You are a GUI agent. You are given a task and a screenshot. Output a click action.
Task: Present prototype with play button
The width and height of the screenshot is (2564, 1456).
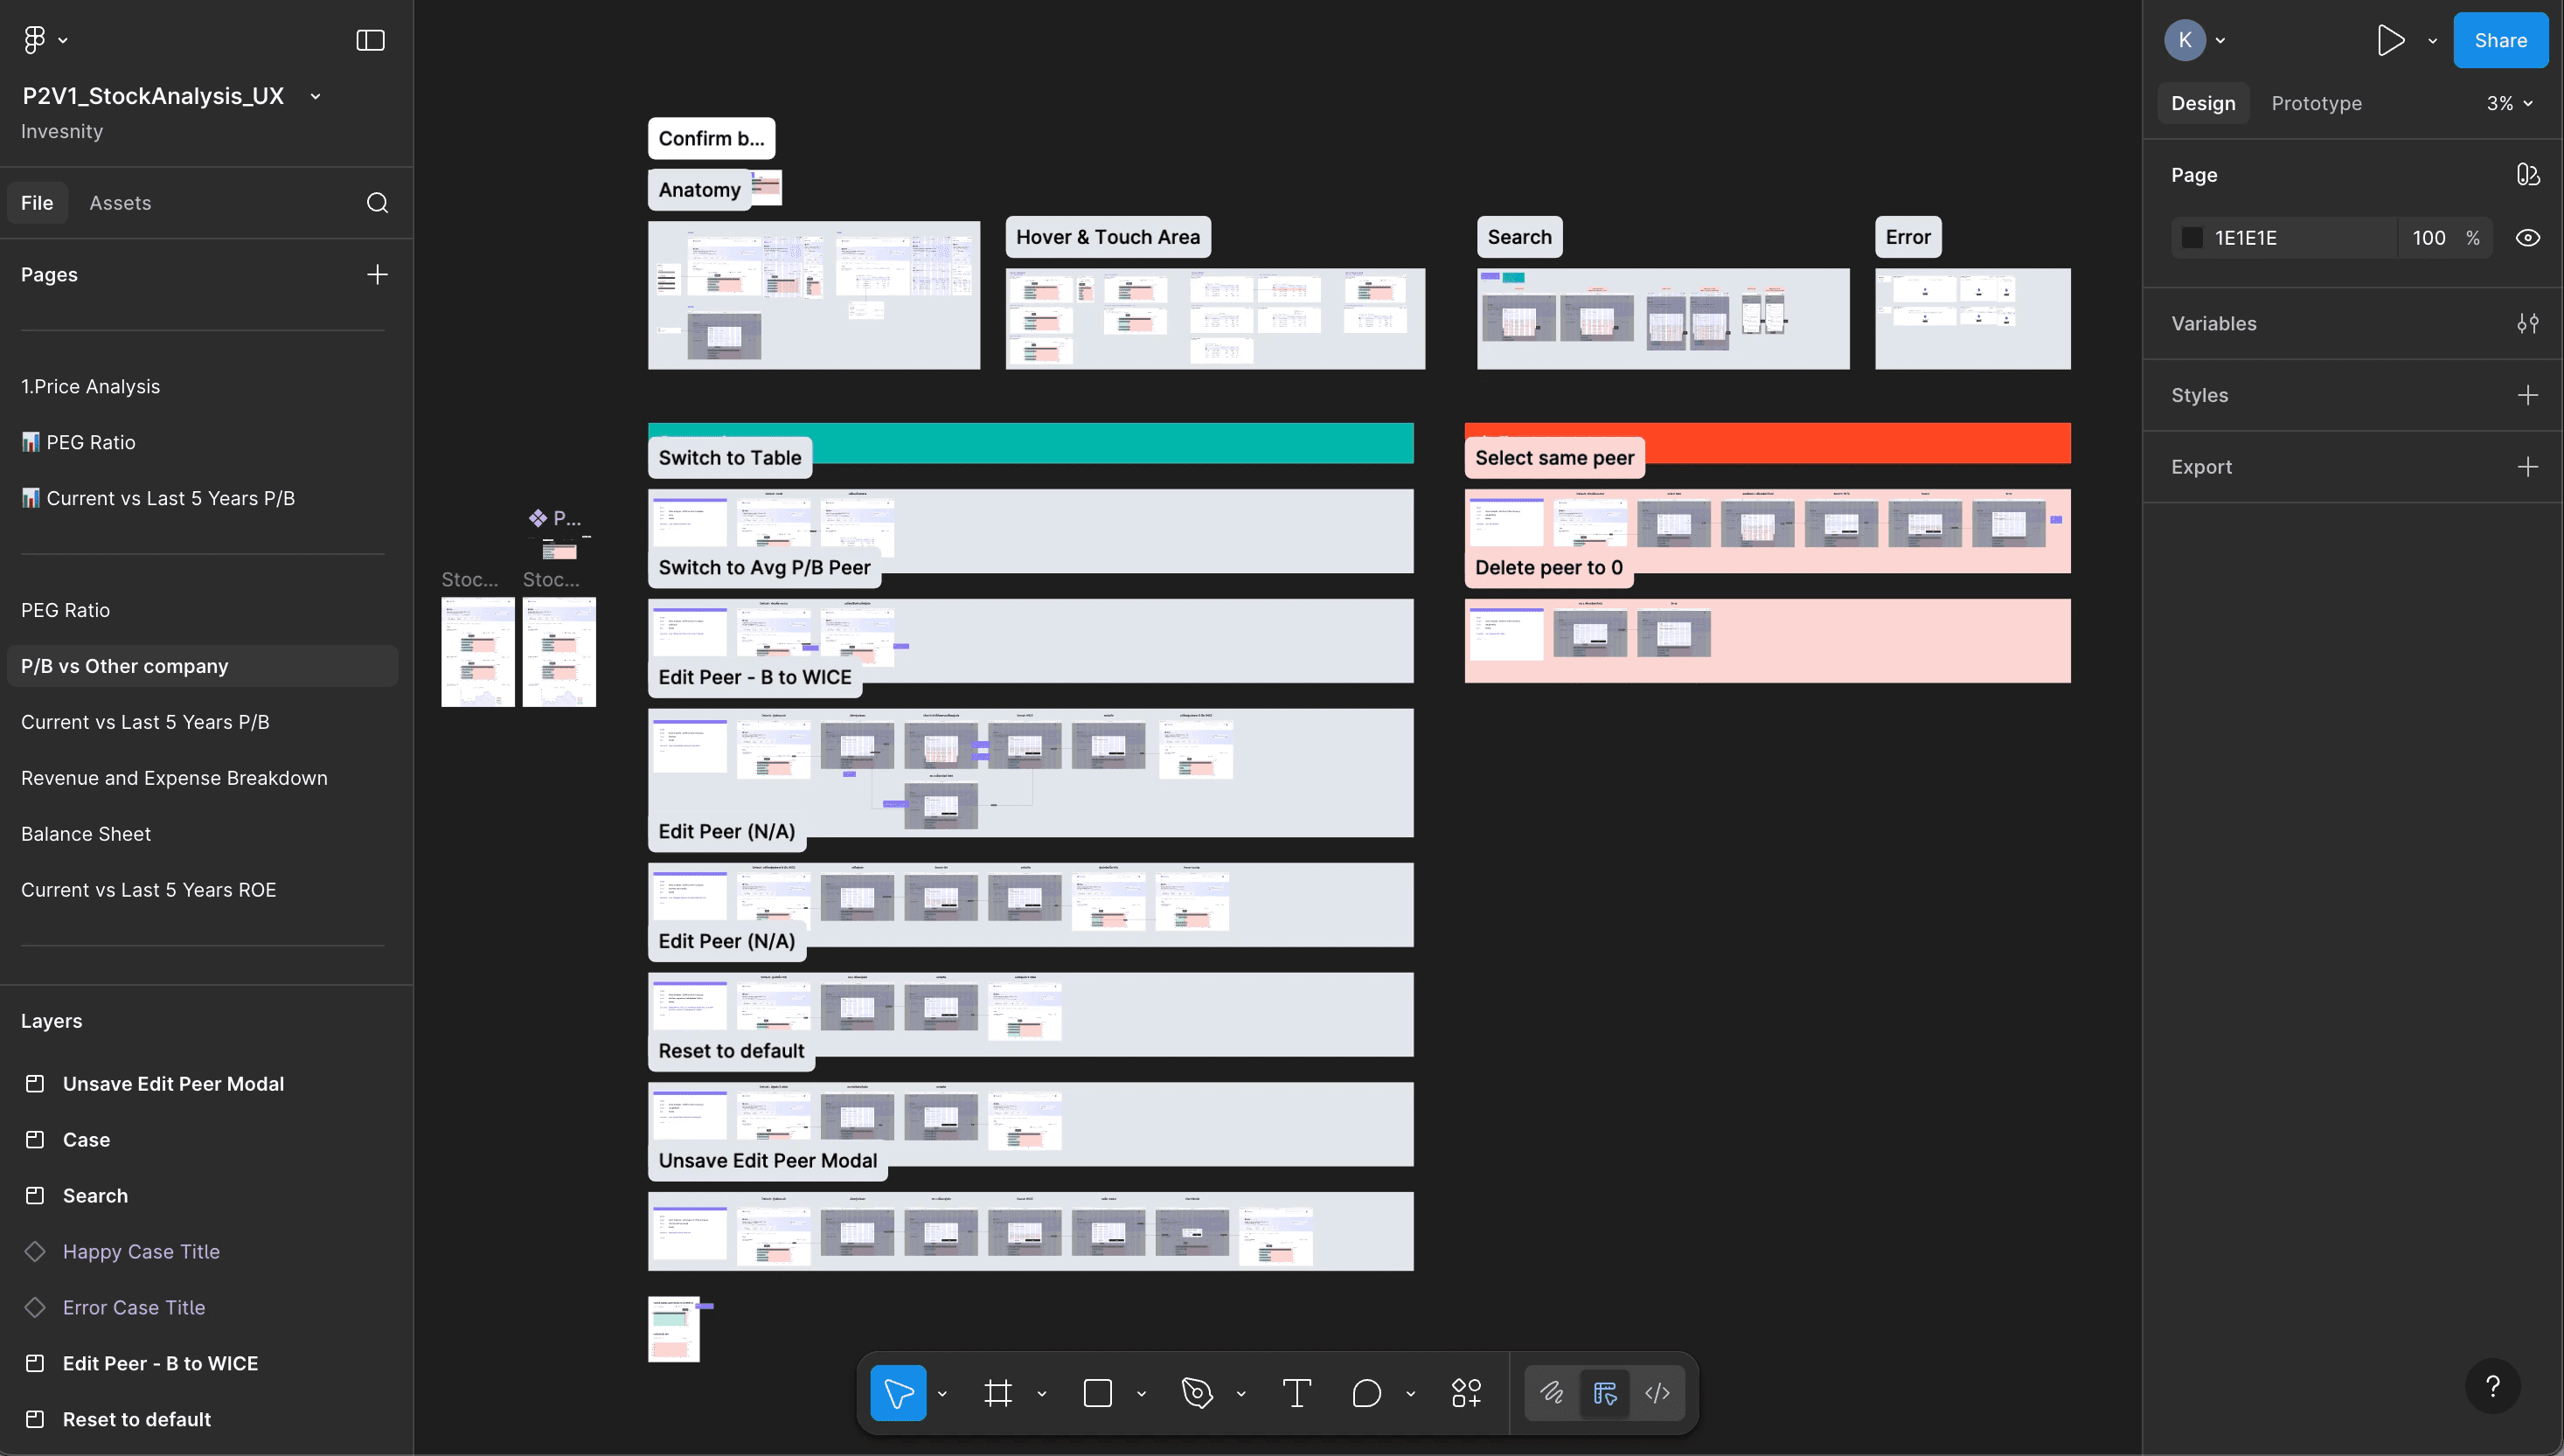[x=2390, y=41]
